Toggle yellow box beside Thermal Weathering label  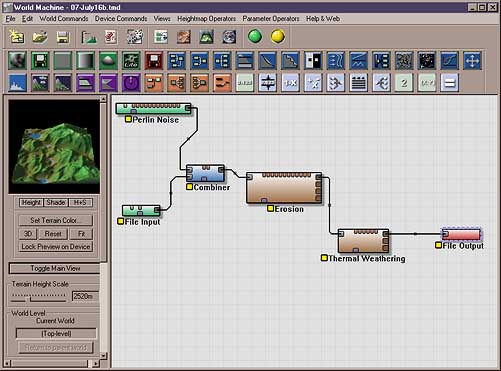pos(324,258)
